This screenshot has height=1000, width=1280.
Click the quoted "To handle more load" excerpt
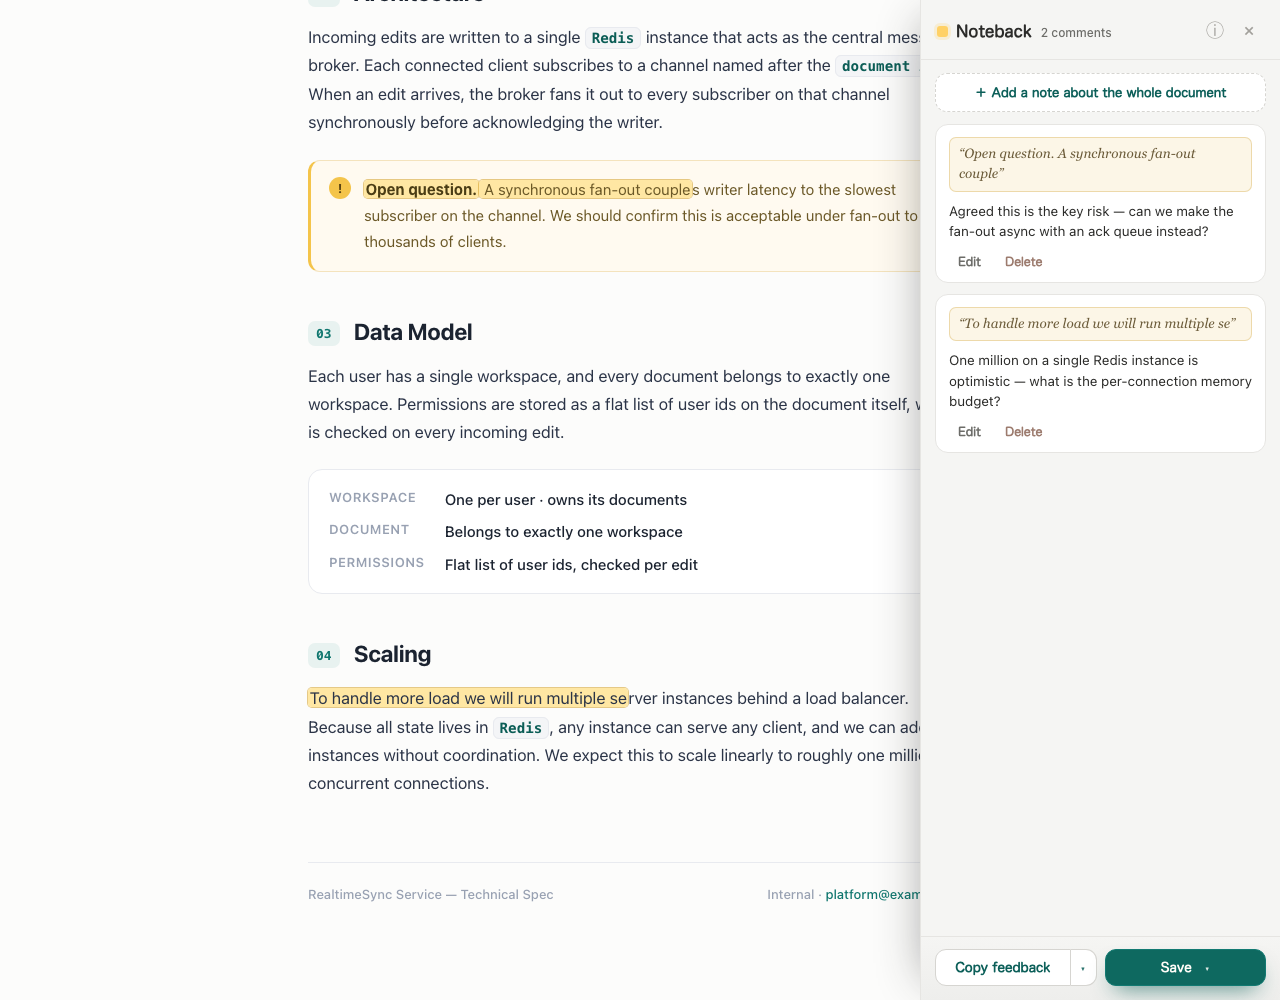[1100, 324]
